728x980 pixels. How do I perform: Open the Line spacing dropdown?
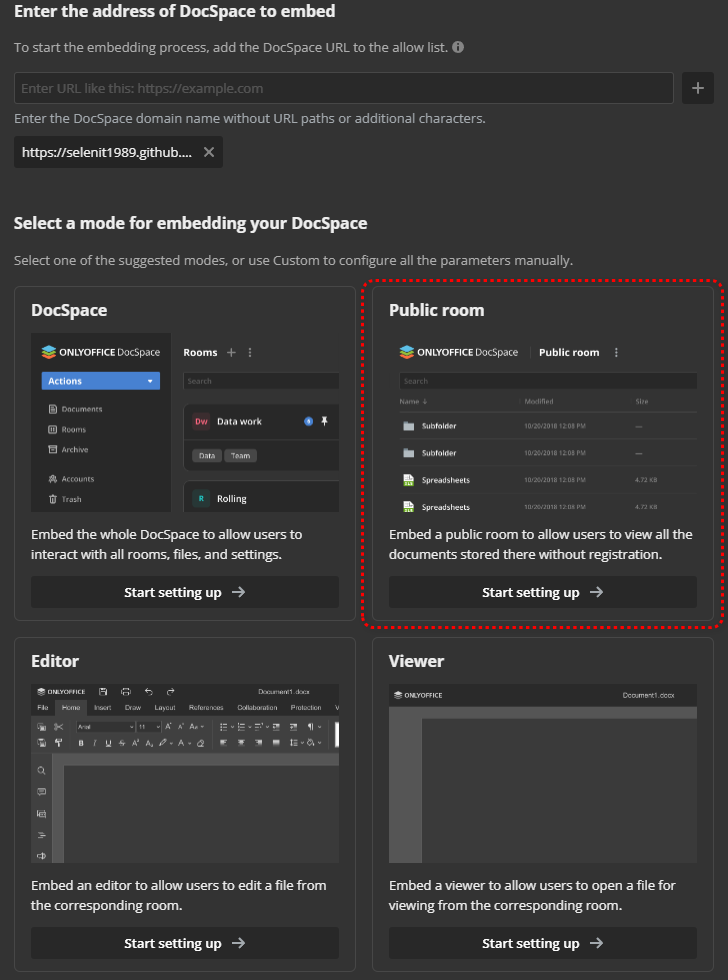pyautogui.click(x=297, y=743)
